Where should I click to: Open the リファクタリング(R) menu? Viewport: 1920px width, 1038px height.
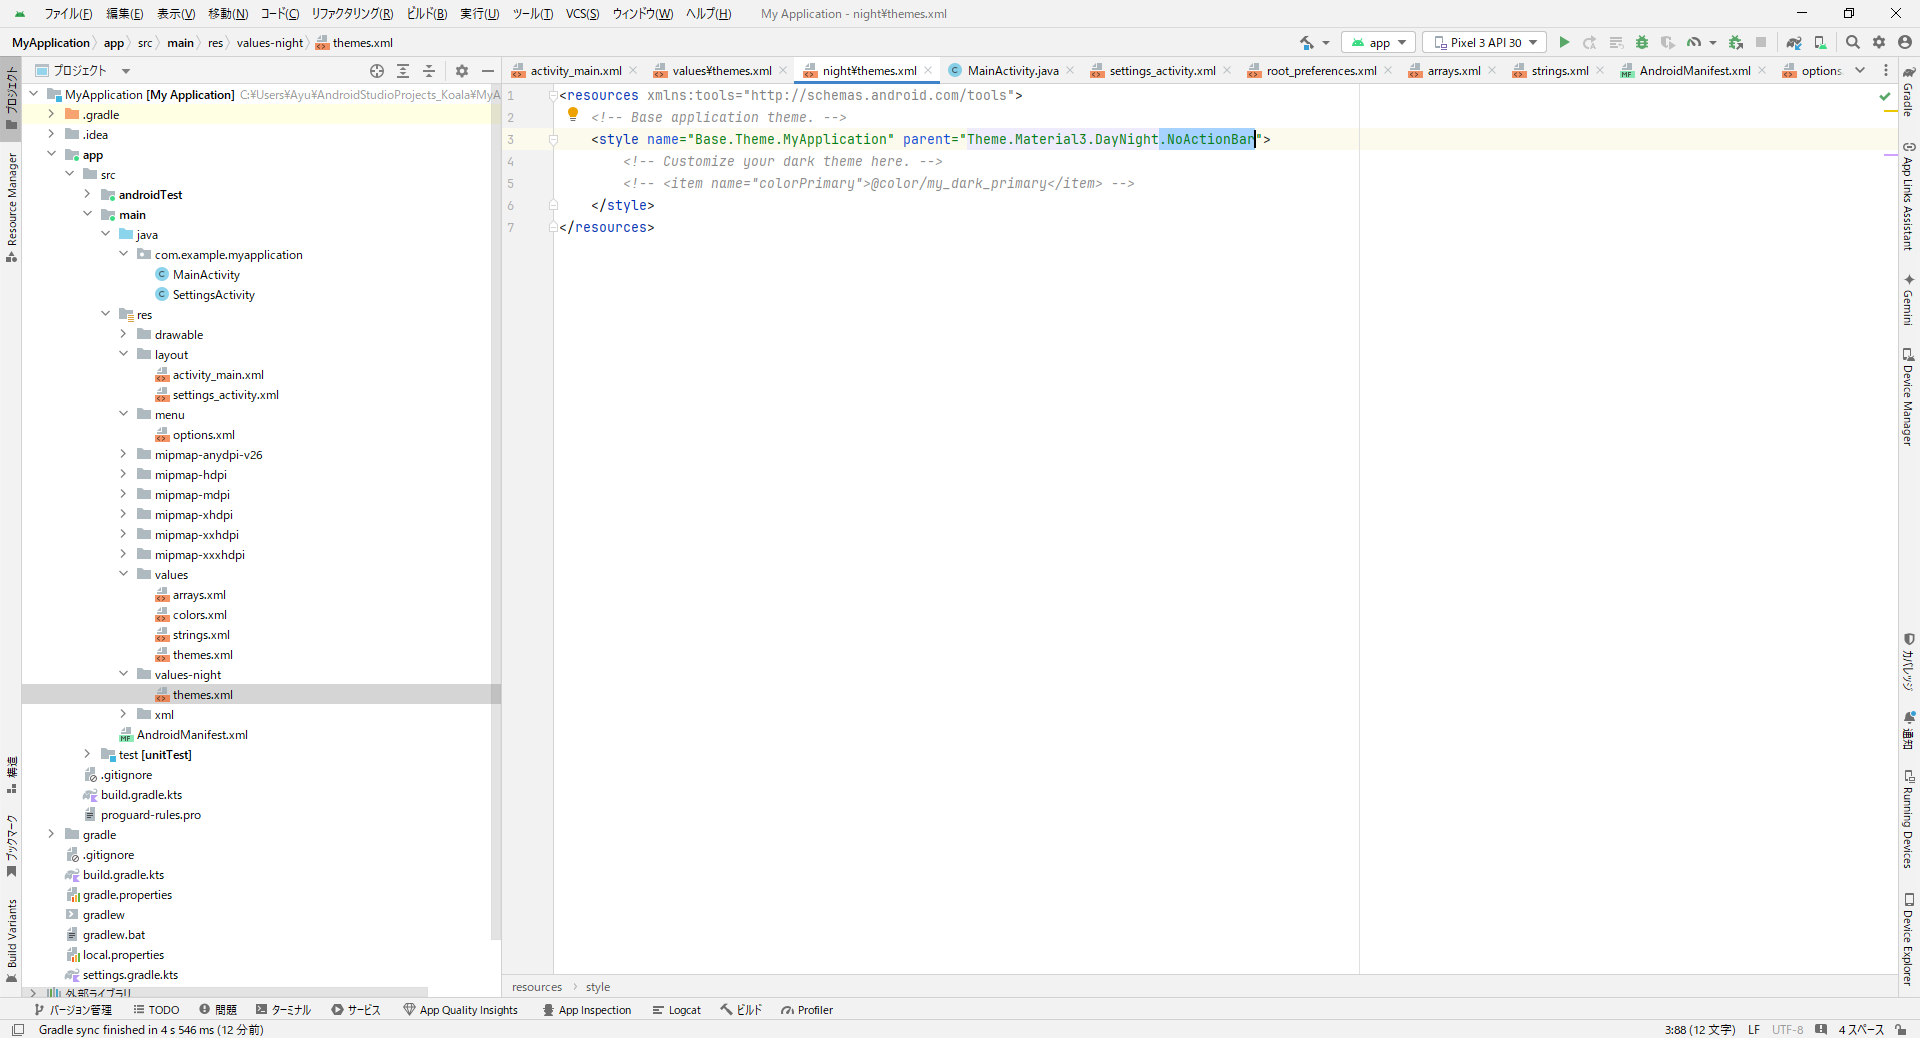(352, 14)
